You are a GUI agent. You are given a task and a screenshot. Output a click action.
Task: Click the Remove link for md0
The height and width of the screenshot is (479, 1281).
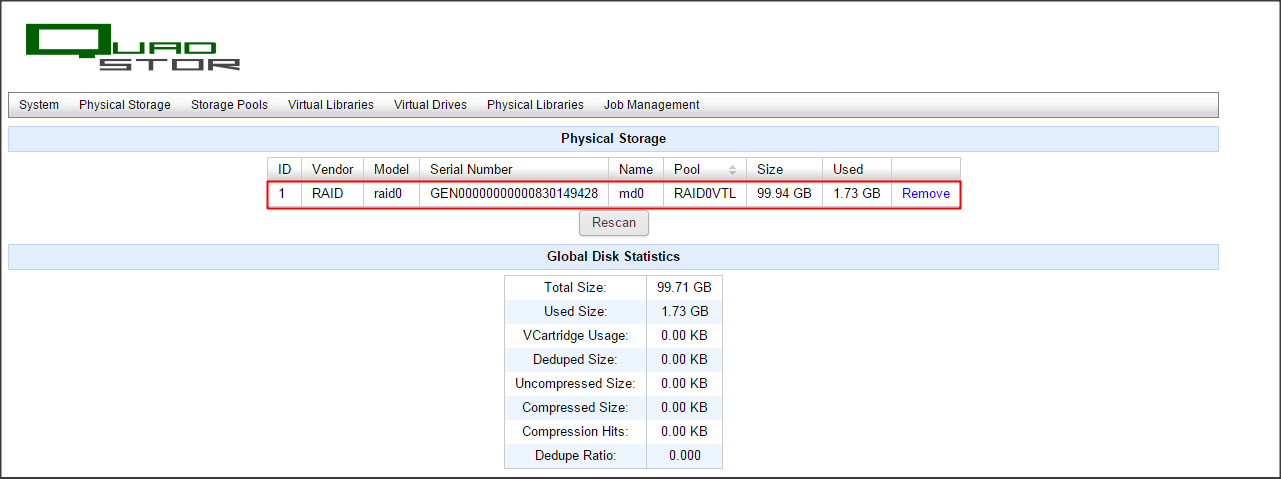point(926,194)
